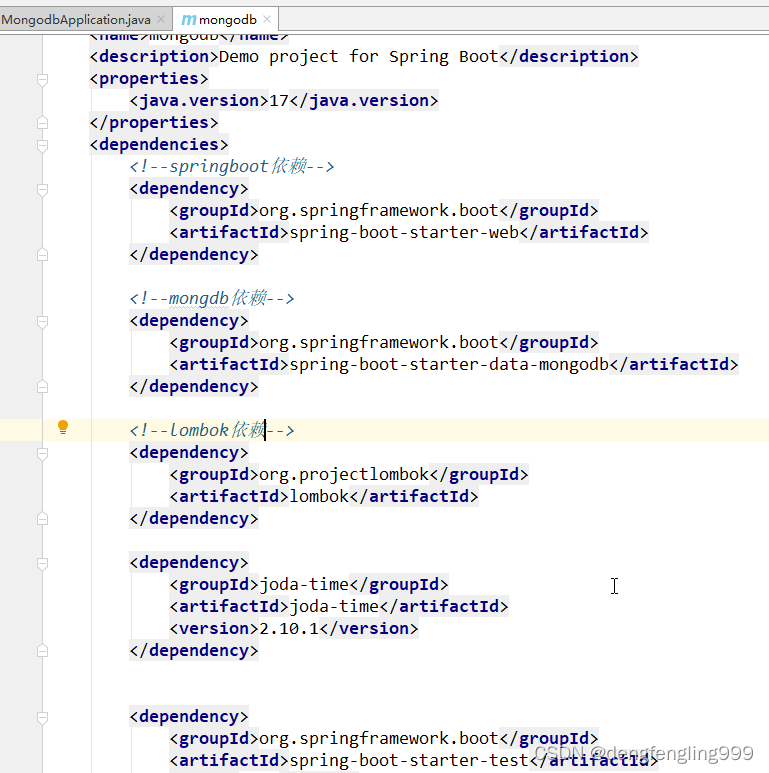769x773 pixels.
Task: Click groupId 'org.springframework.boot' in web dependency
Action: (x=379, y=211)
